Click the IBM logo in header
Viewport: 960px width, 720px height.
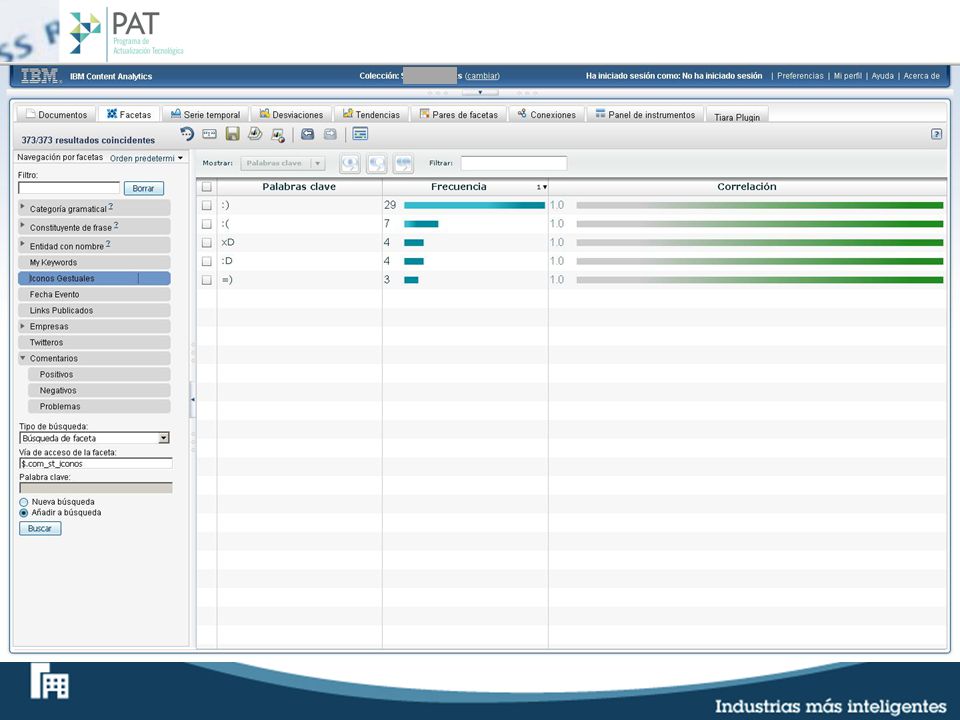tap(41, 76)
